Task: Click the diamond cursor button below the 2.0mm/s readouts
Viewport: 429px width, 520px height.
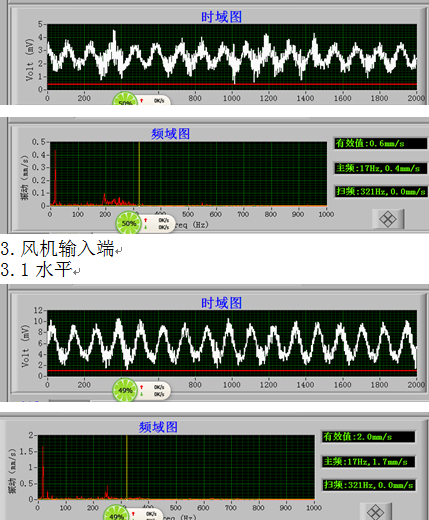Action: click(376, 512)
